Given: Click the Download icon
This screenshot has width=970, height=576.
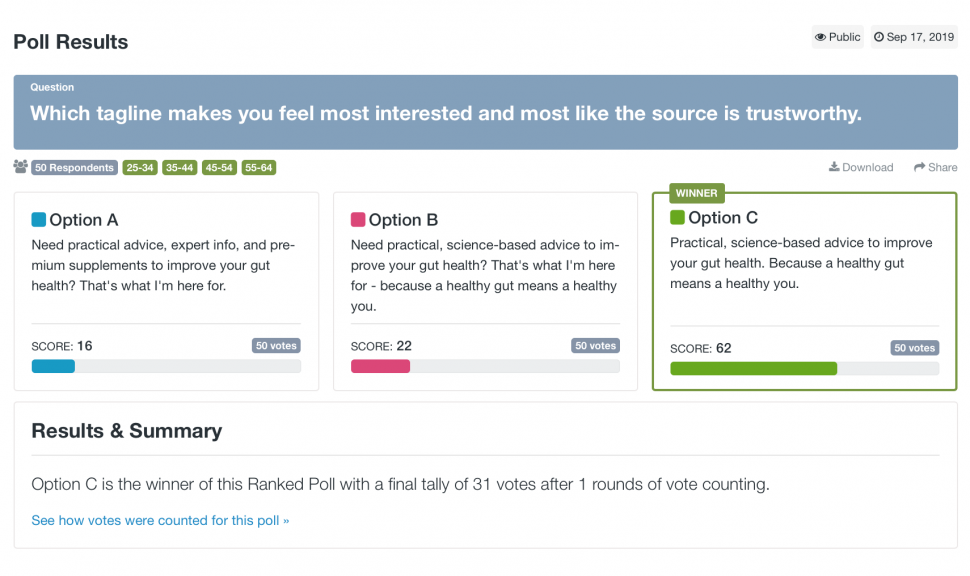Looking at the screenshot, I should [x=834, y=167].
